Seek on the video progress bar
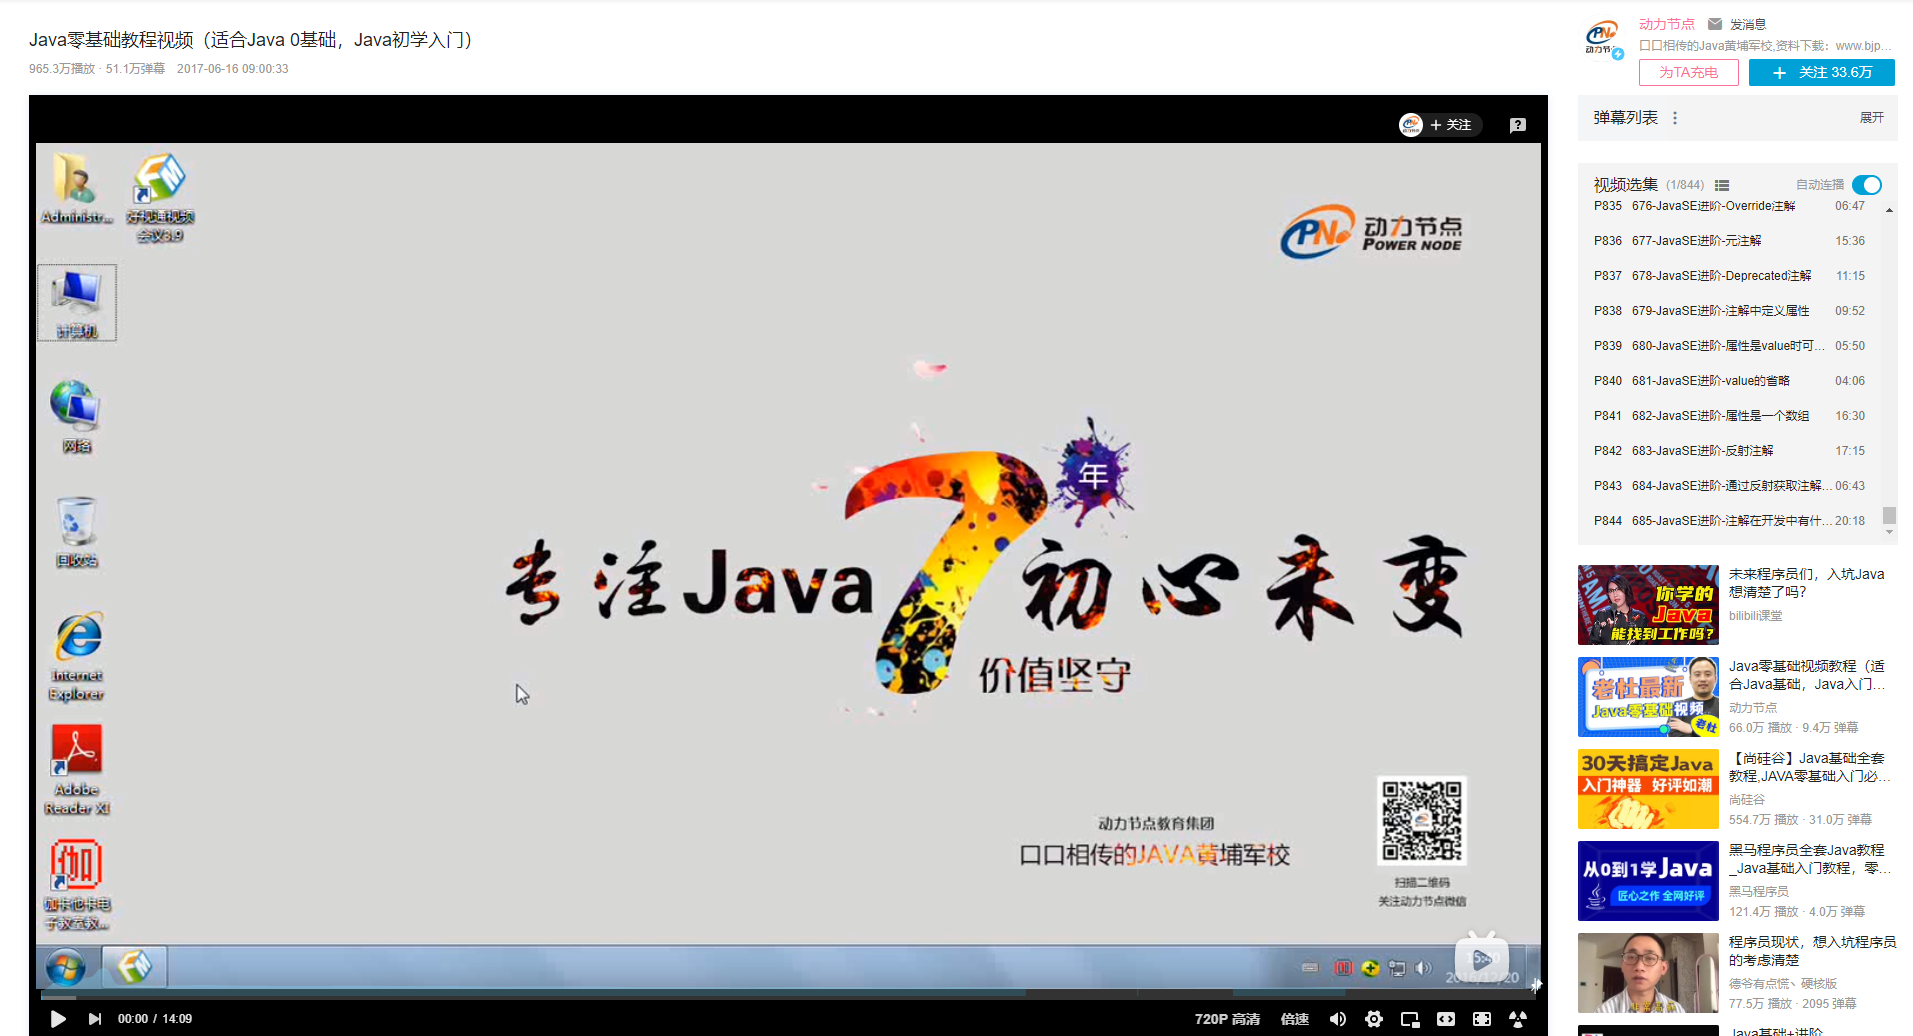 pyautogui.click(x=788, y=995)
